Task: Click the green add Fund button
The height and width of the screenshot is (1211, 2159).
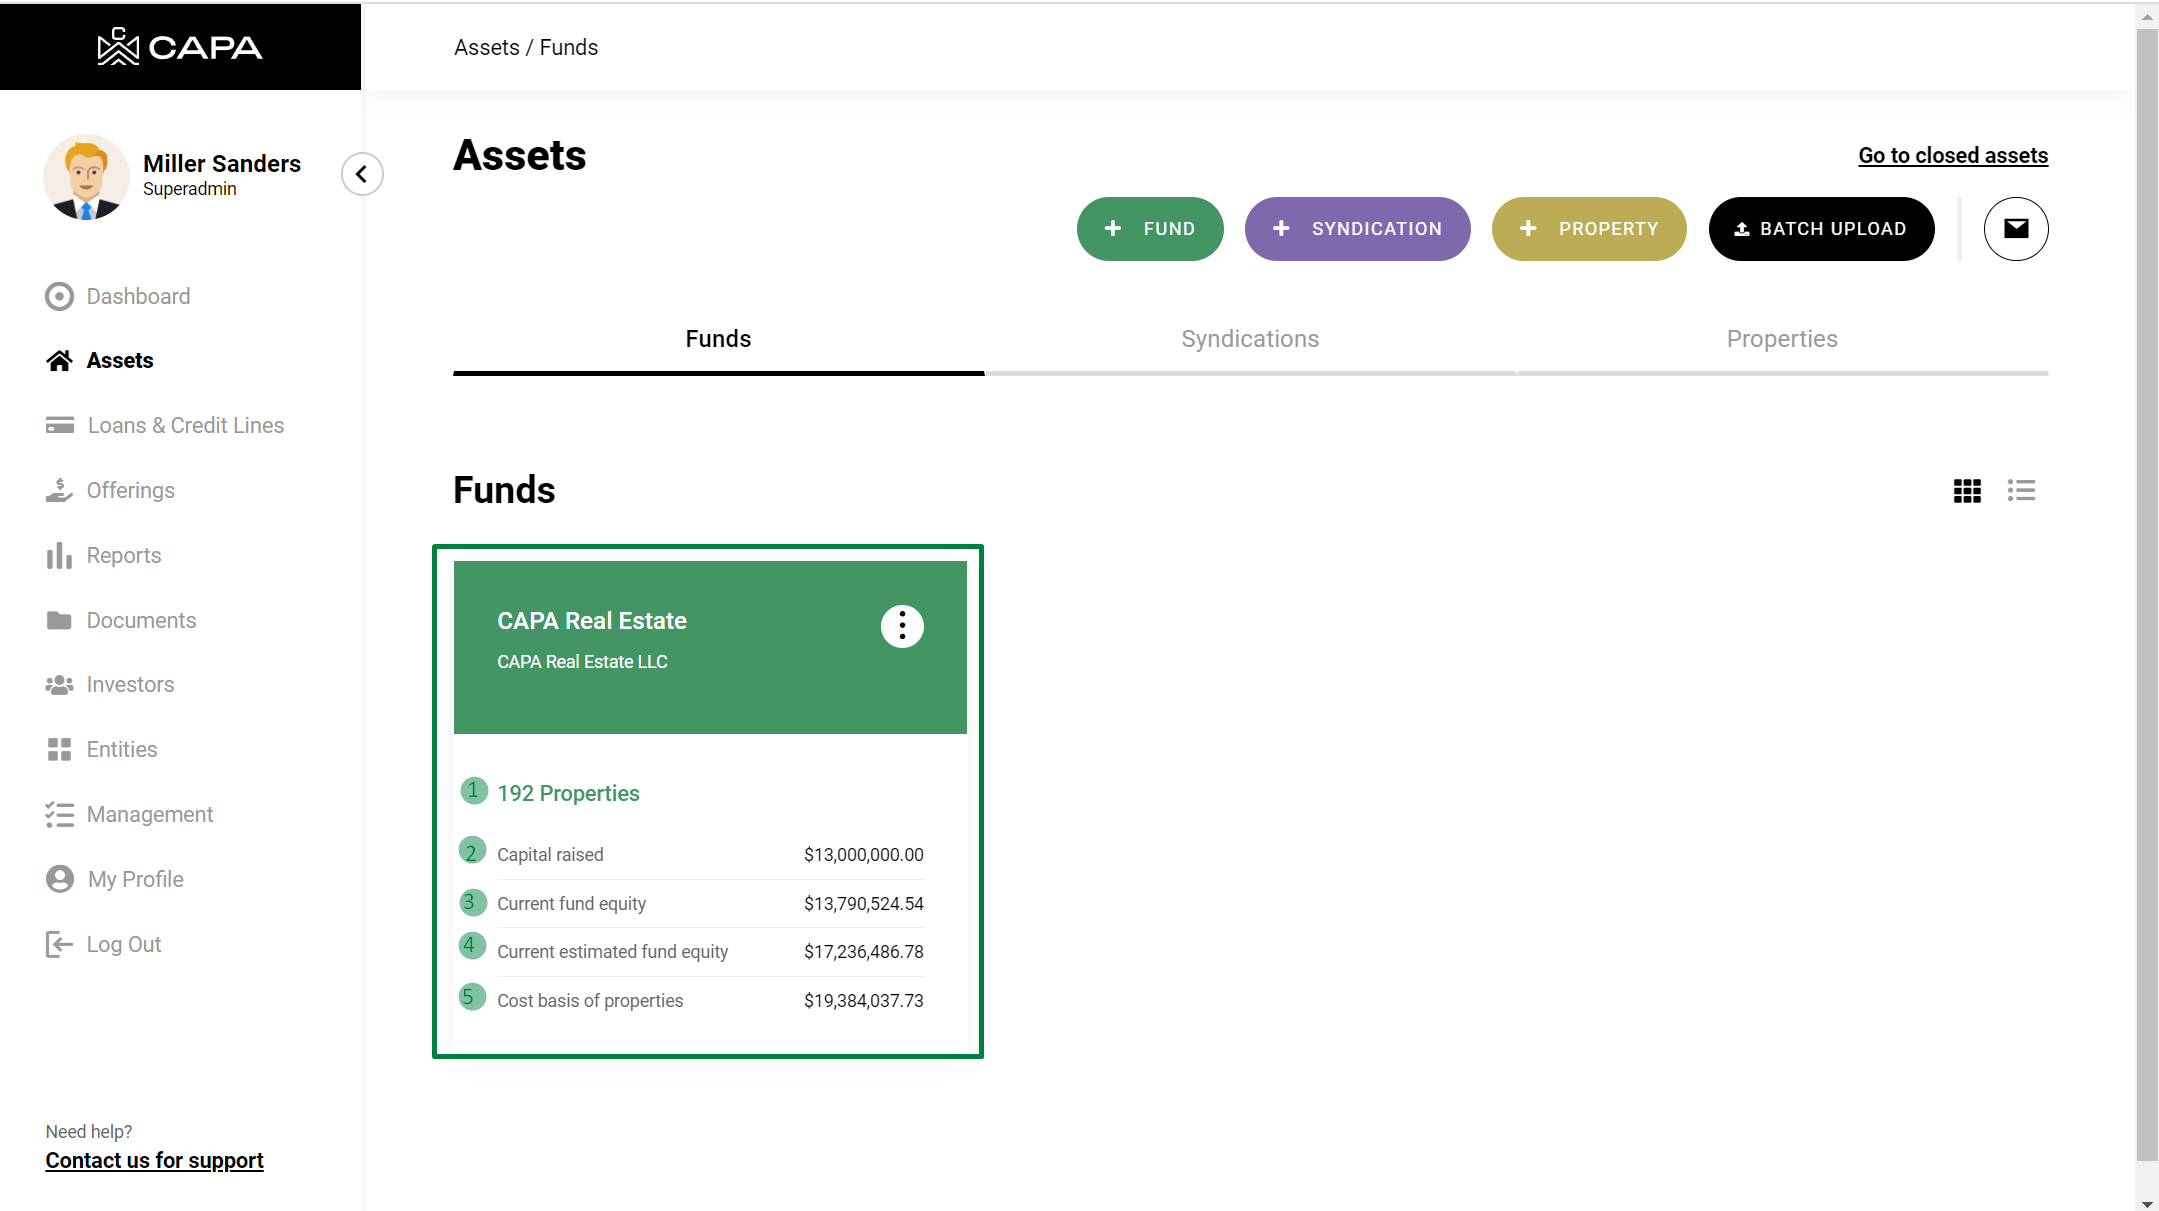Action: (1149, 229)
